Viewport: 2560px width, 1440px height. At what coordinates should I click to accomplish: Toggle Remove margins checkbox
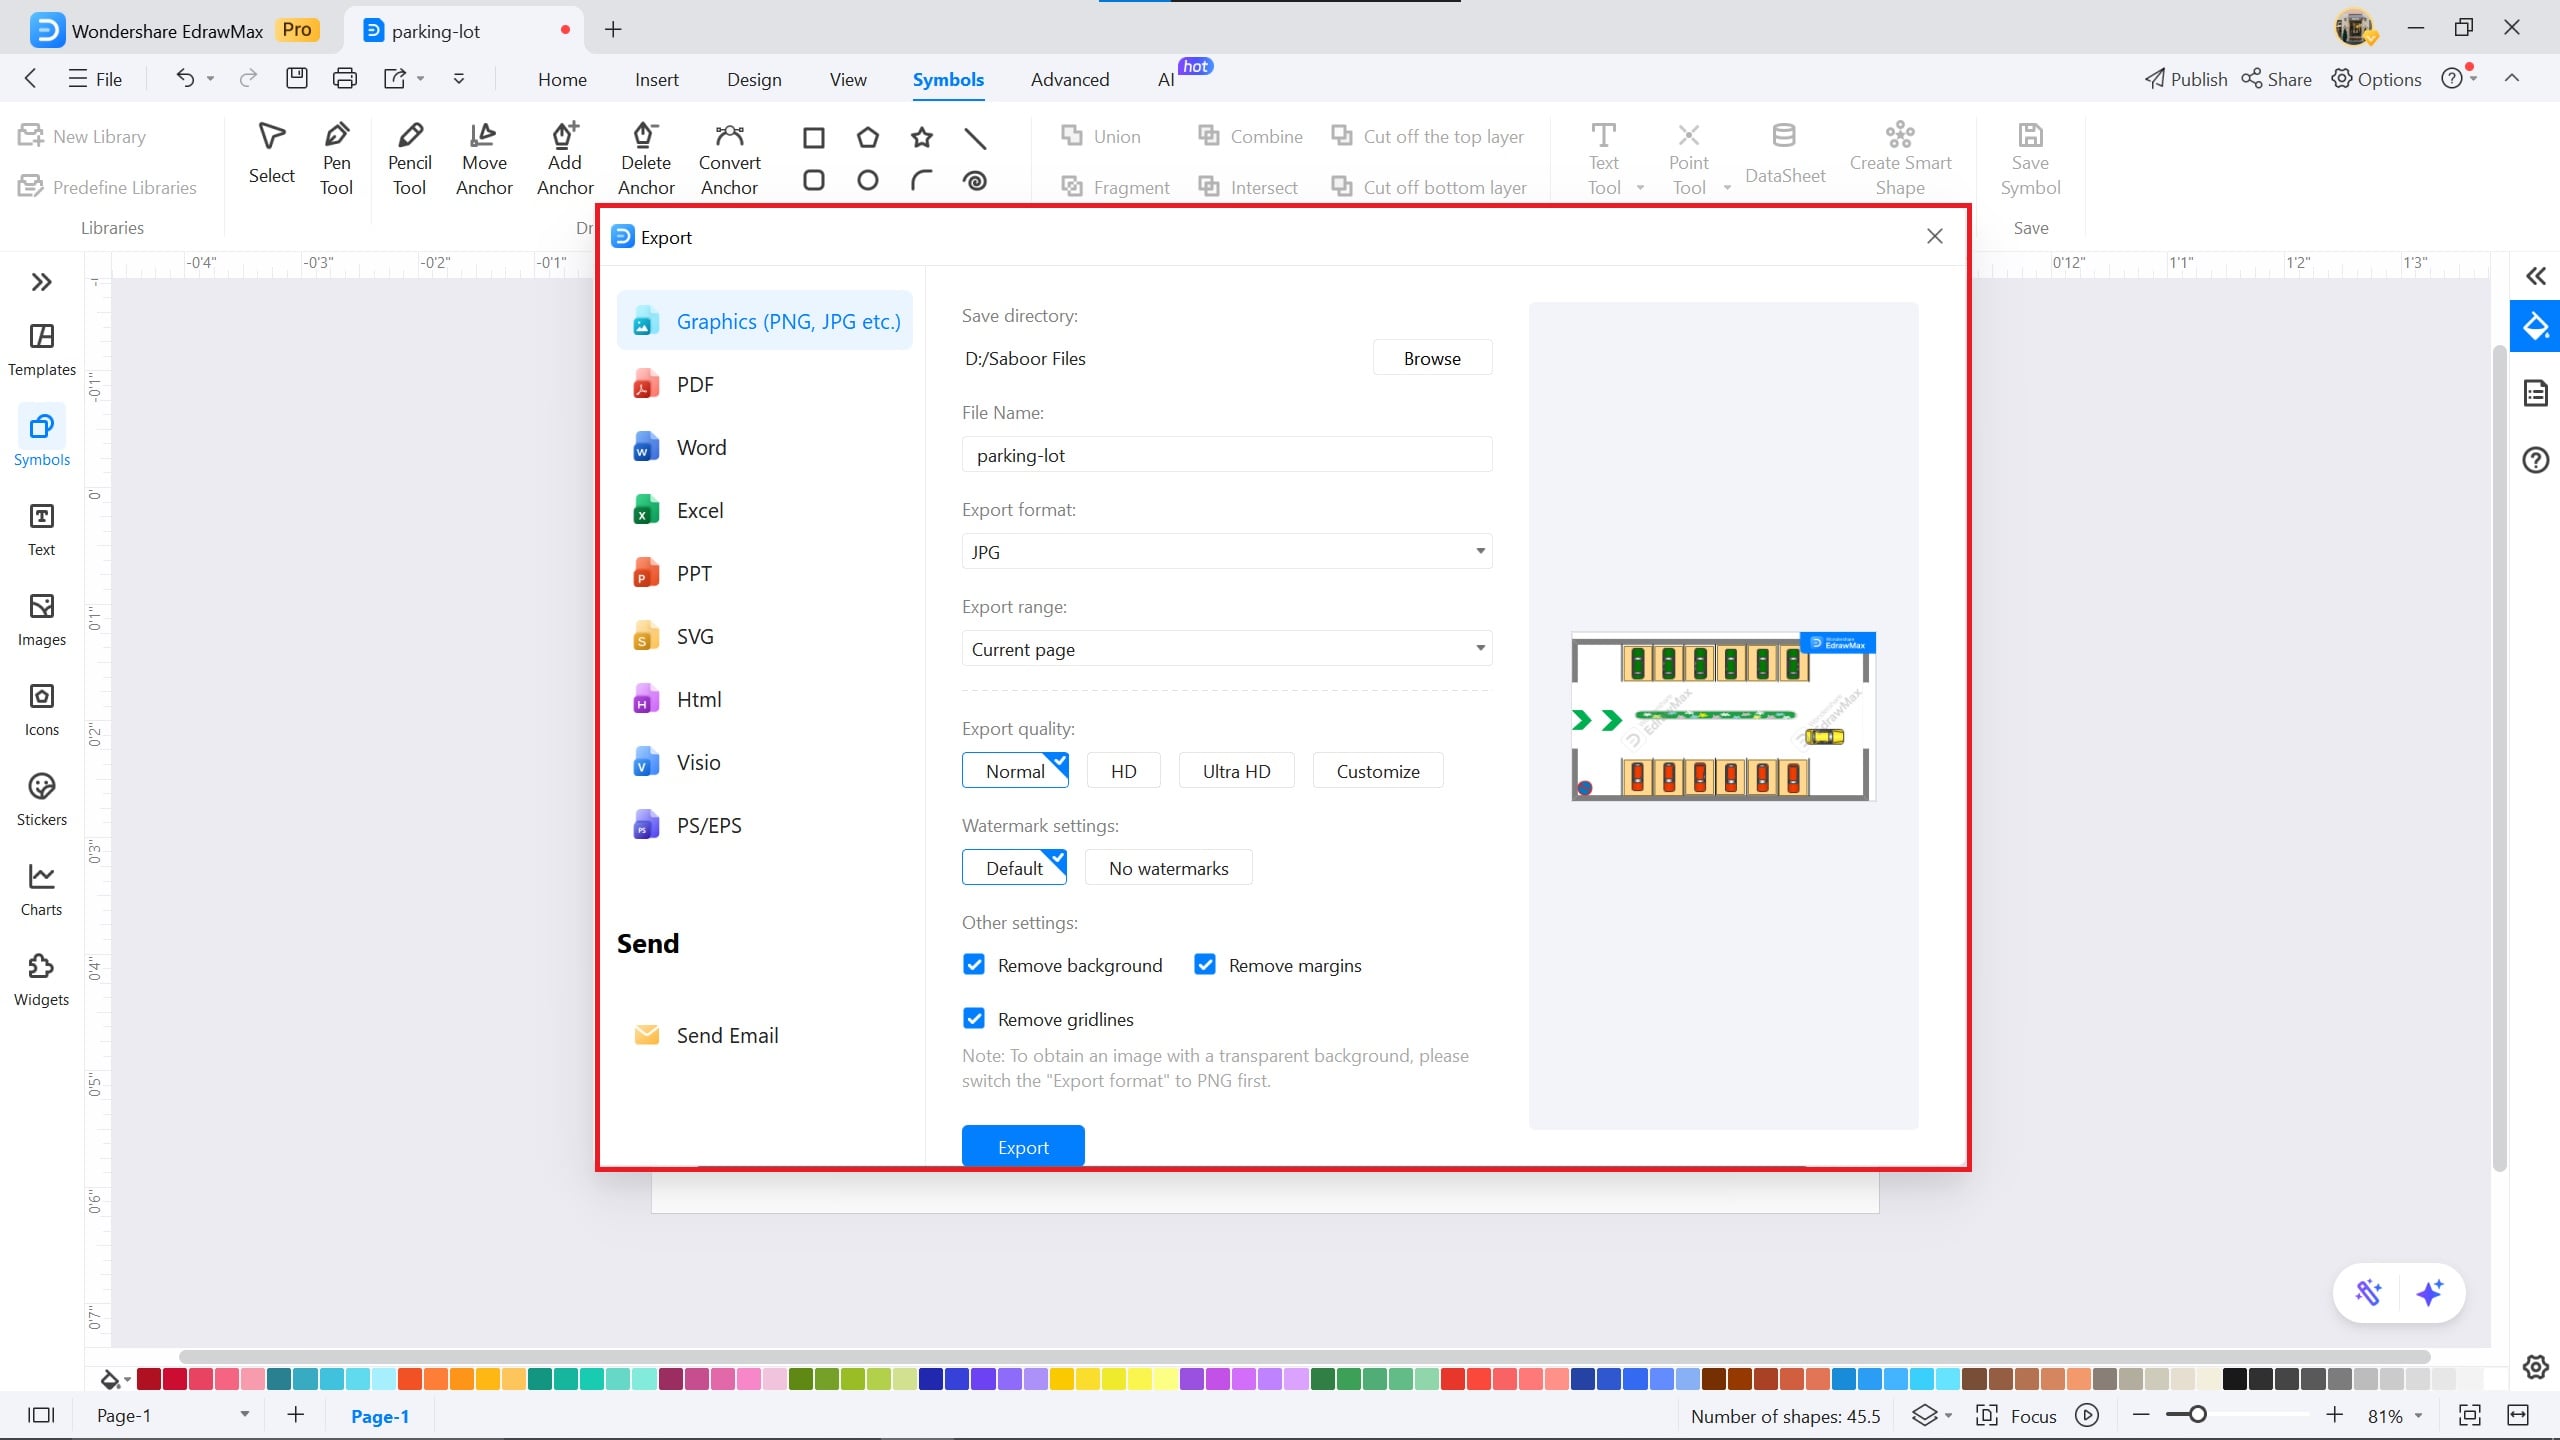[1205, 965]
